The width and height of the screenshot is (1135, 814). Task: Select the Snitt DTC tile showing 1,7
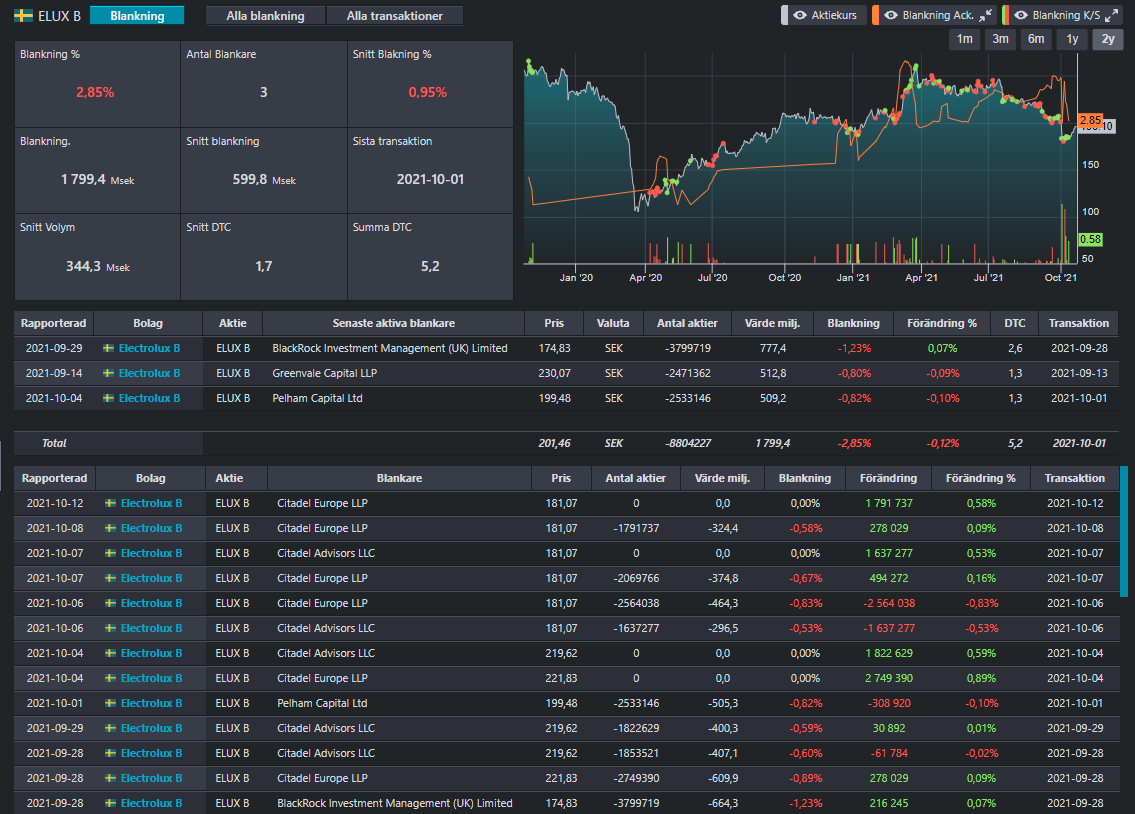click(x=263, y=257)
